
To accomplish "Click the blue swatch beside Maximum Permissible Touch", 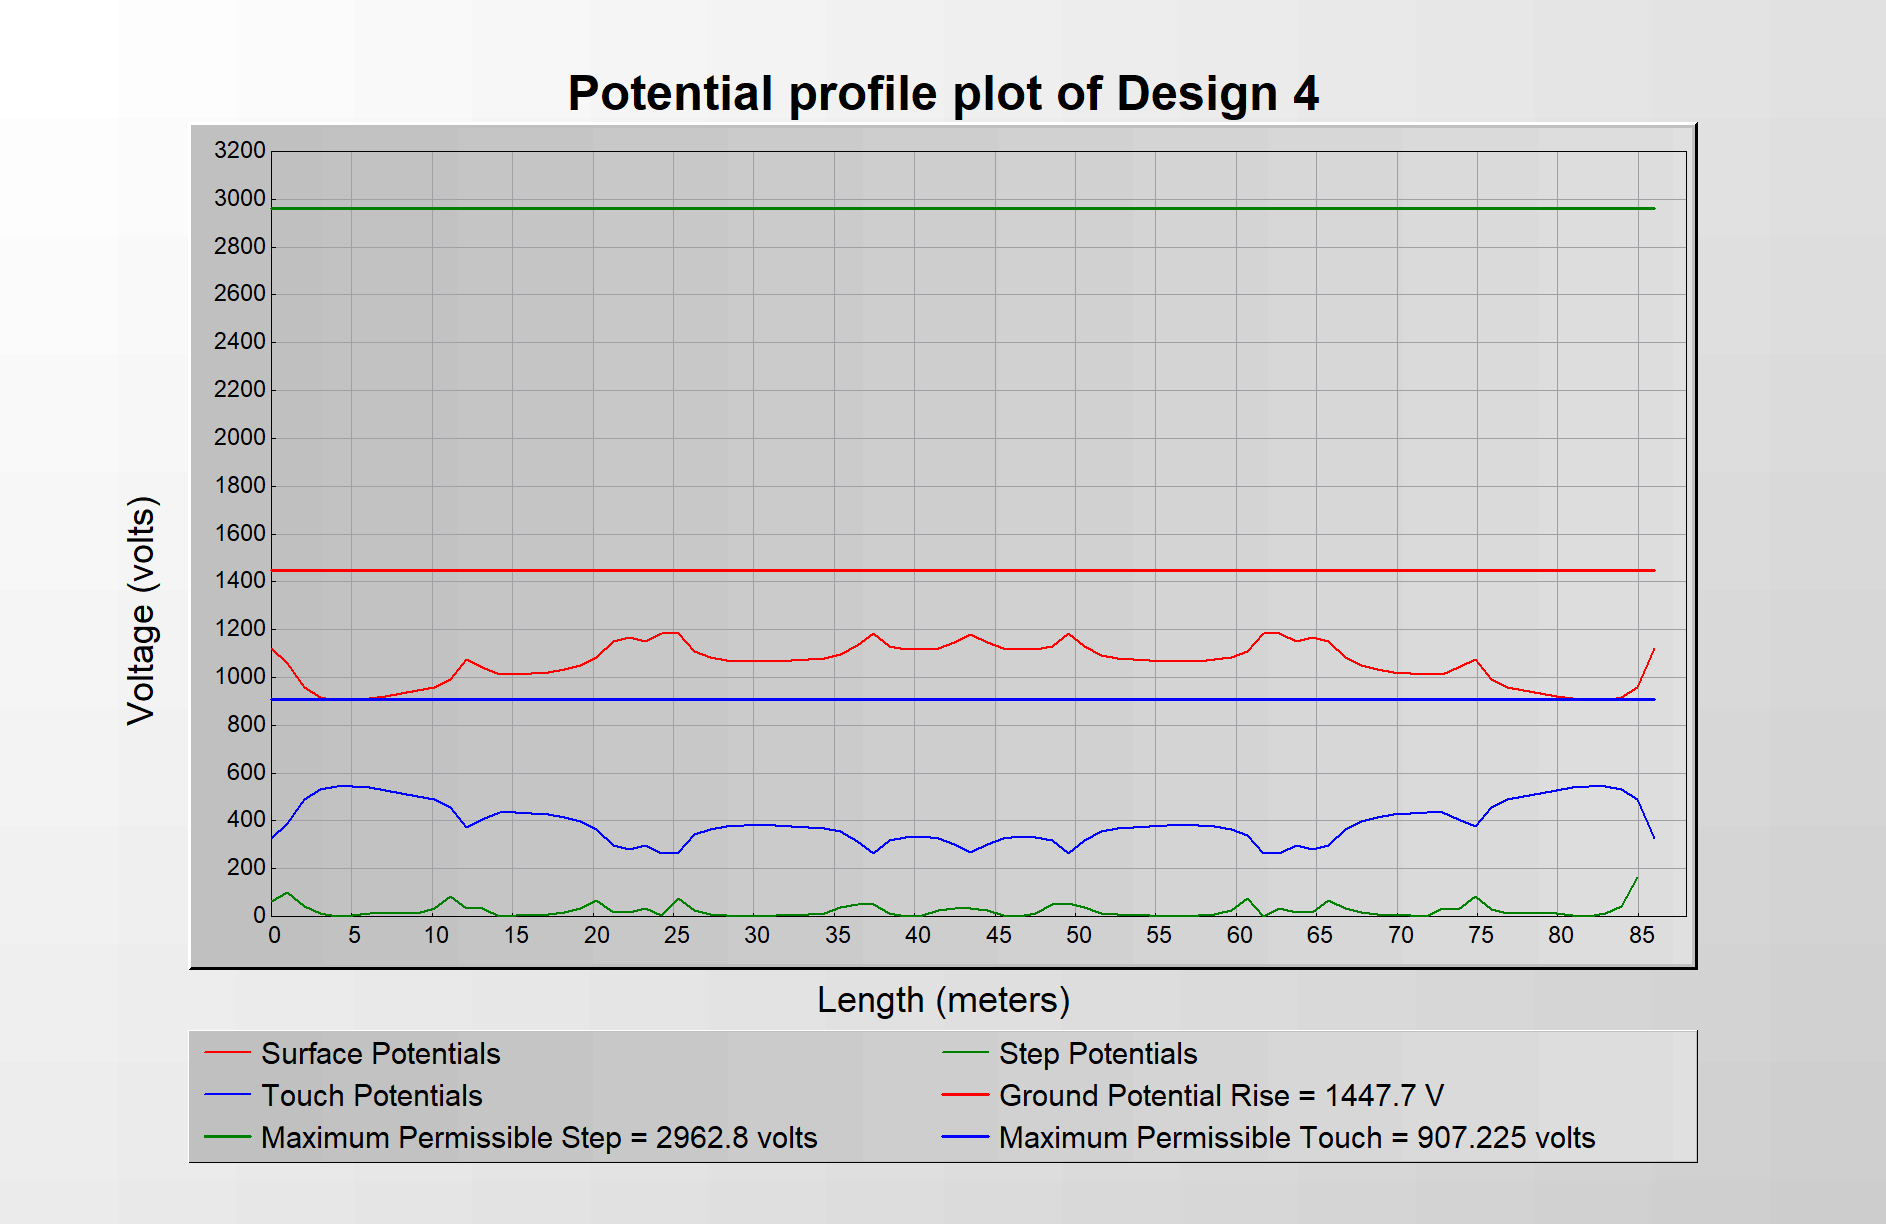I will click(965, 1137).
